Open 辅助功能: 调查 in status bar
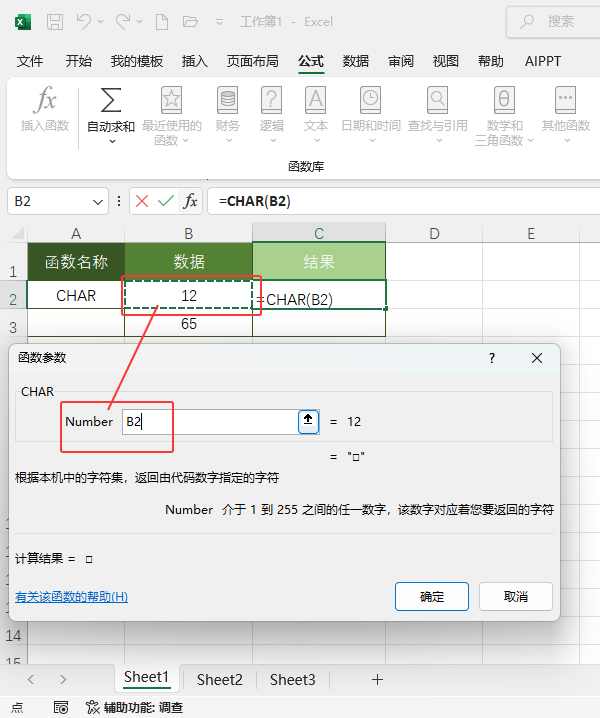This screenshot has height=718, width=600. (135, 707)
